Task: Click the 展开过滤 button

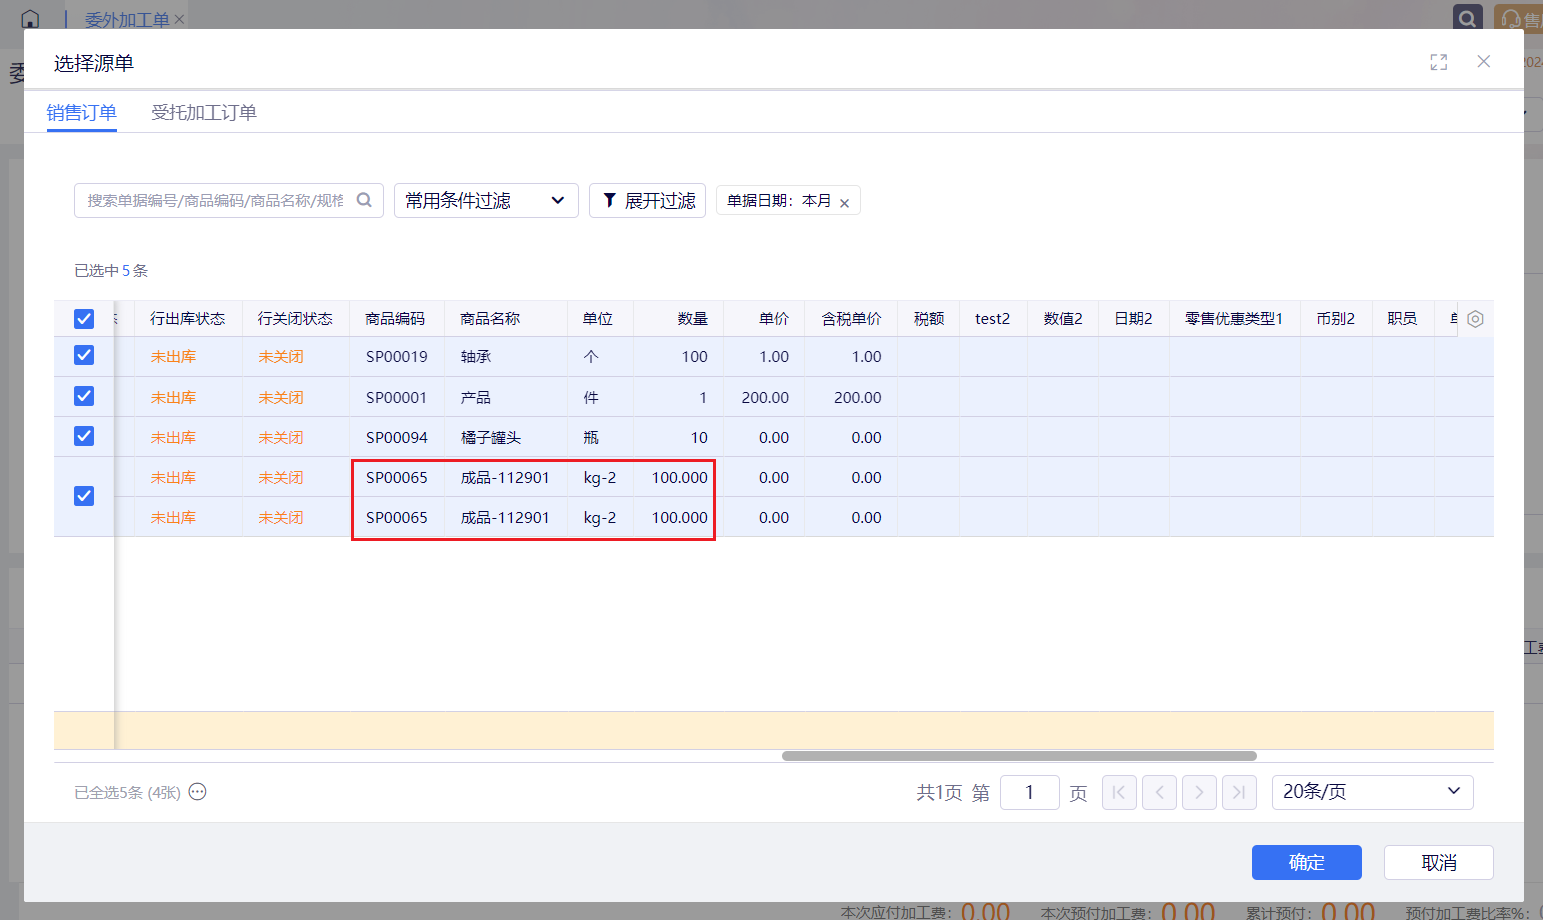Action: [x=647, y=200]
